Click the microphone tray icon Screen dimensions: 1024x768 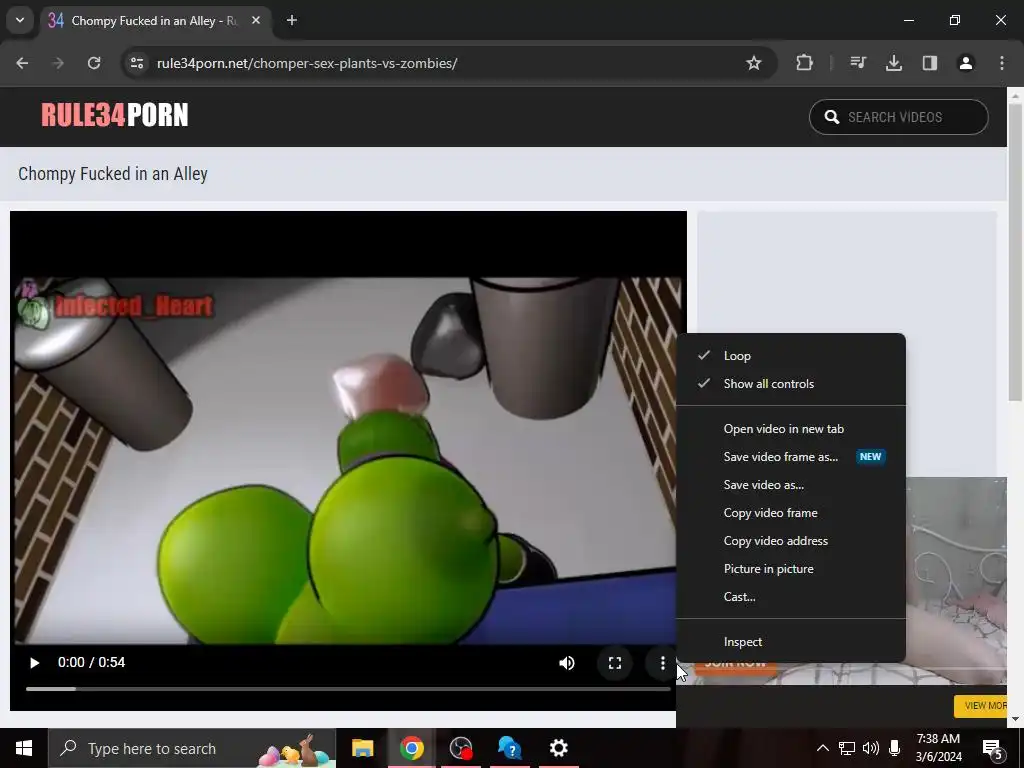(x=895, y=748)
